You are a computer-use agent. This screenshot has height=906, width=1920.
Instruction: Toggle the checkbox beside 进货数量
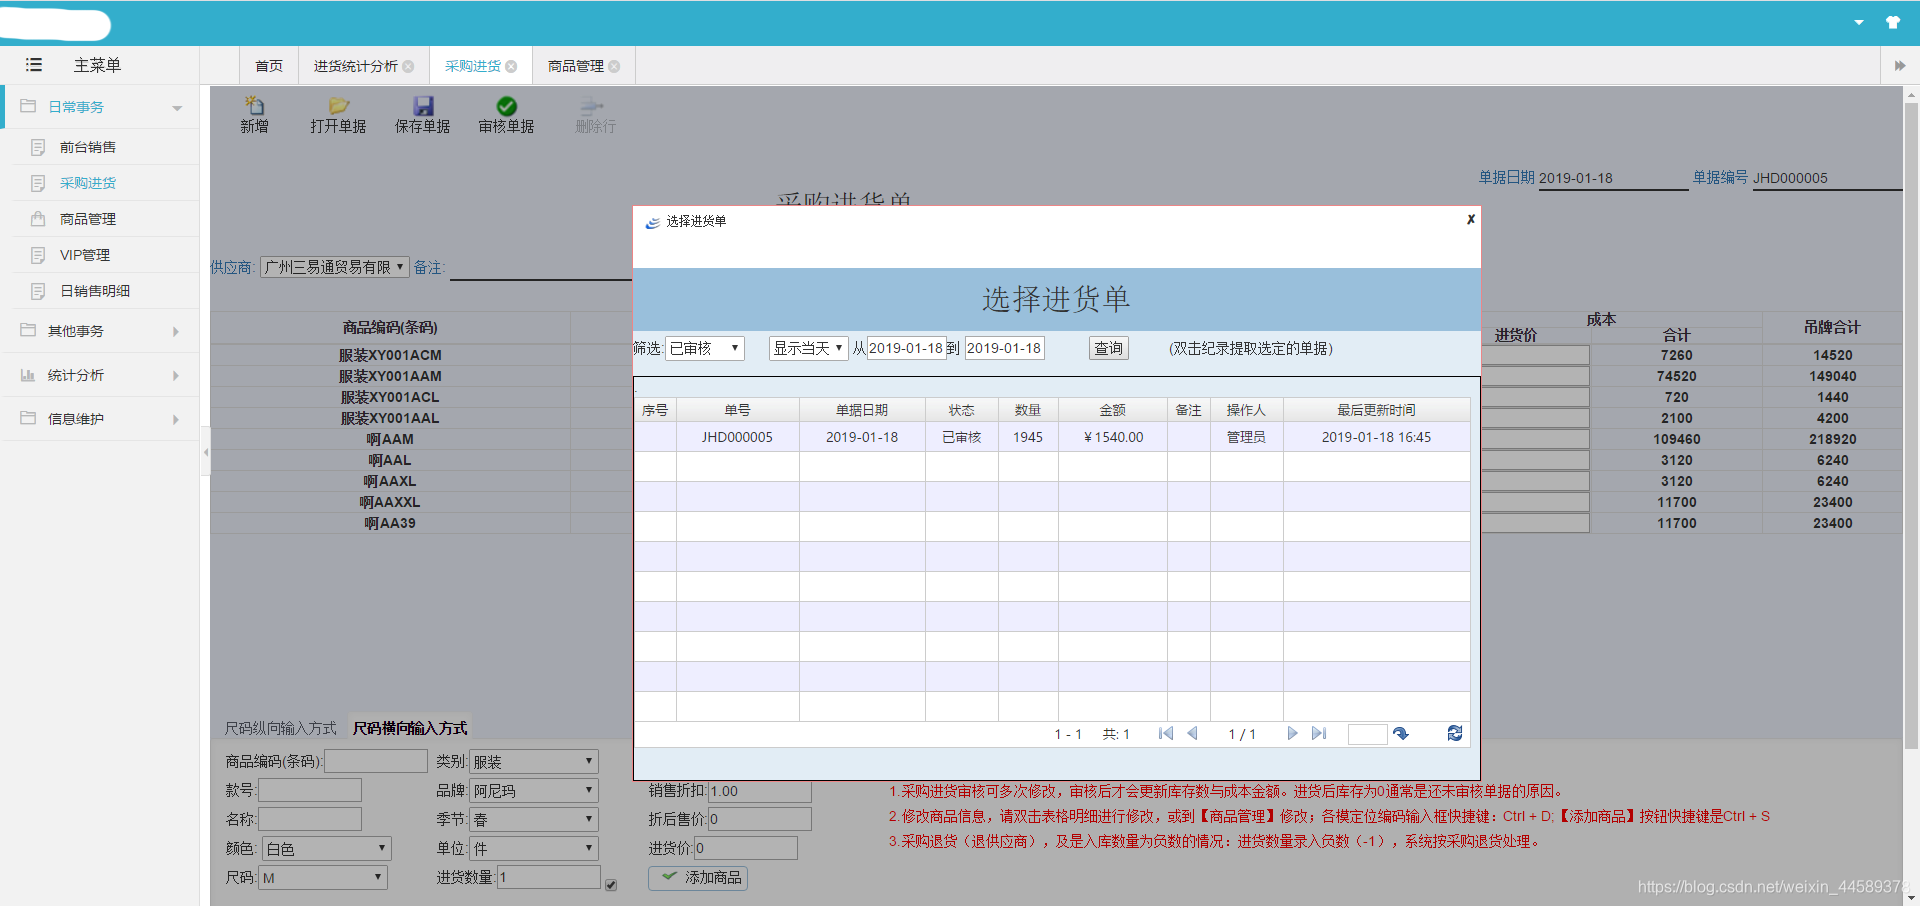pos(611,884)
